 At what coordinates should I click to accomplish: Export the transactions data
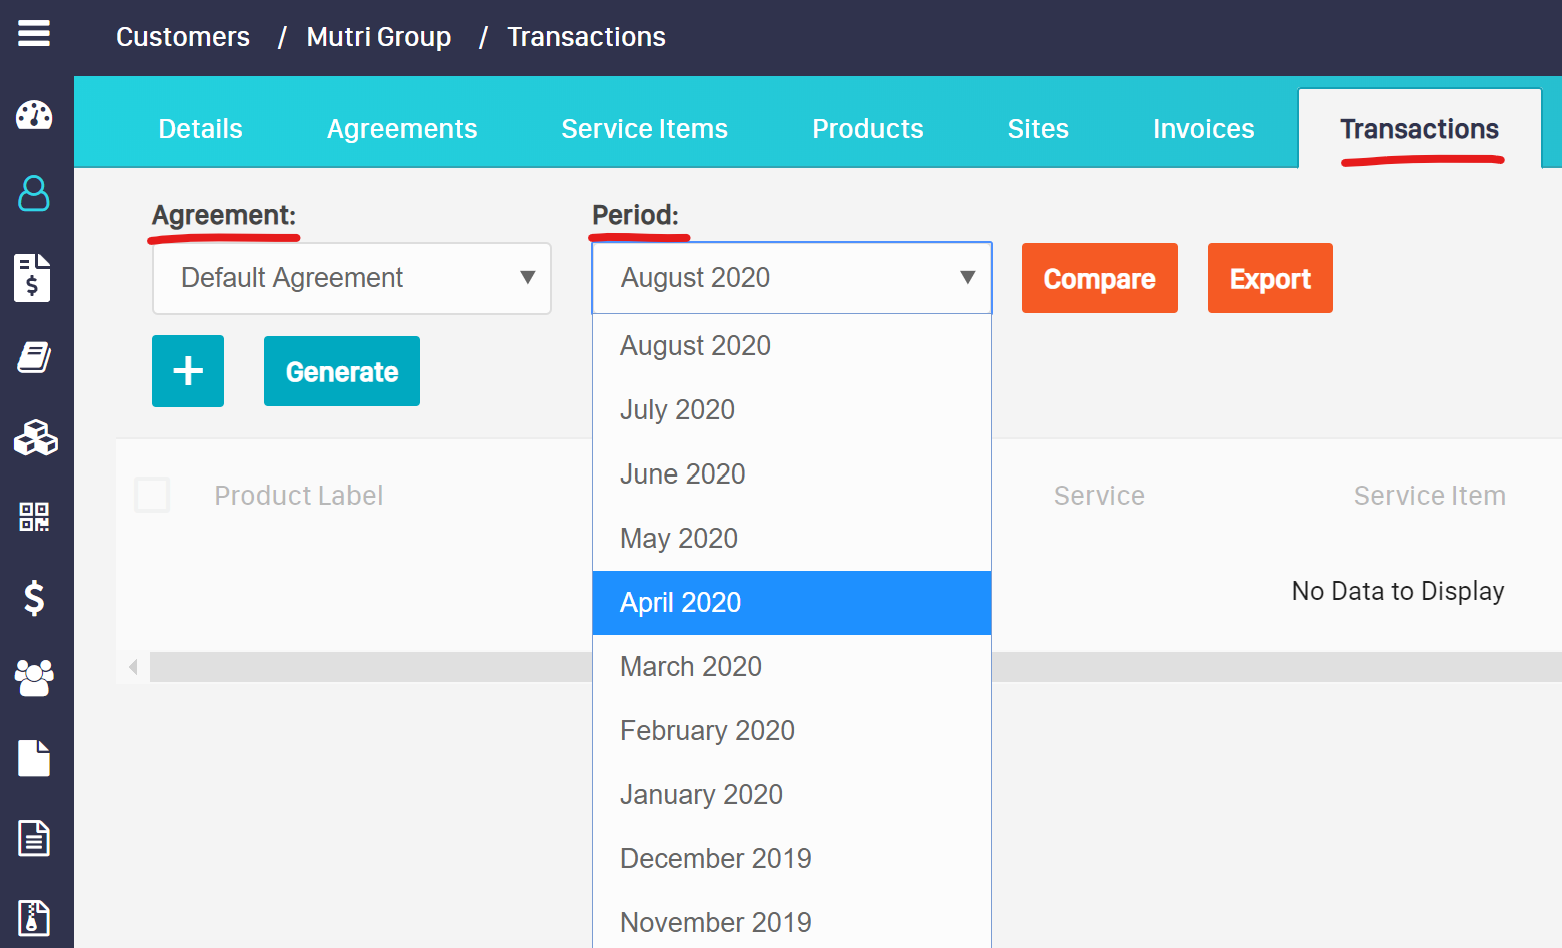coord(1270,278)
